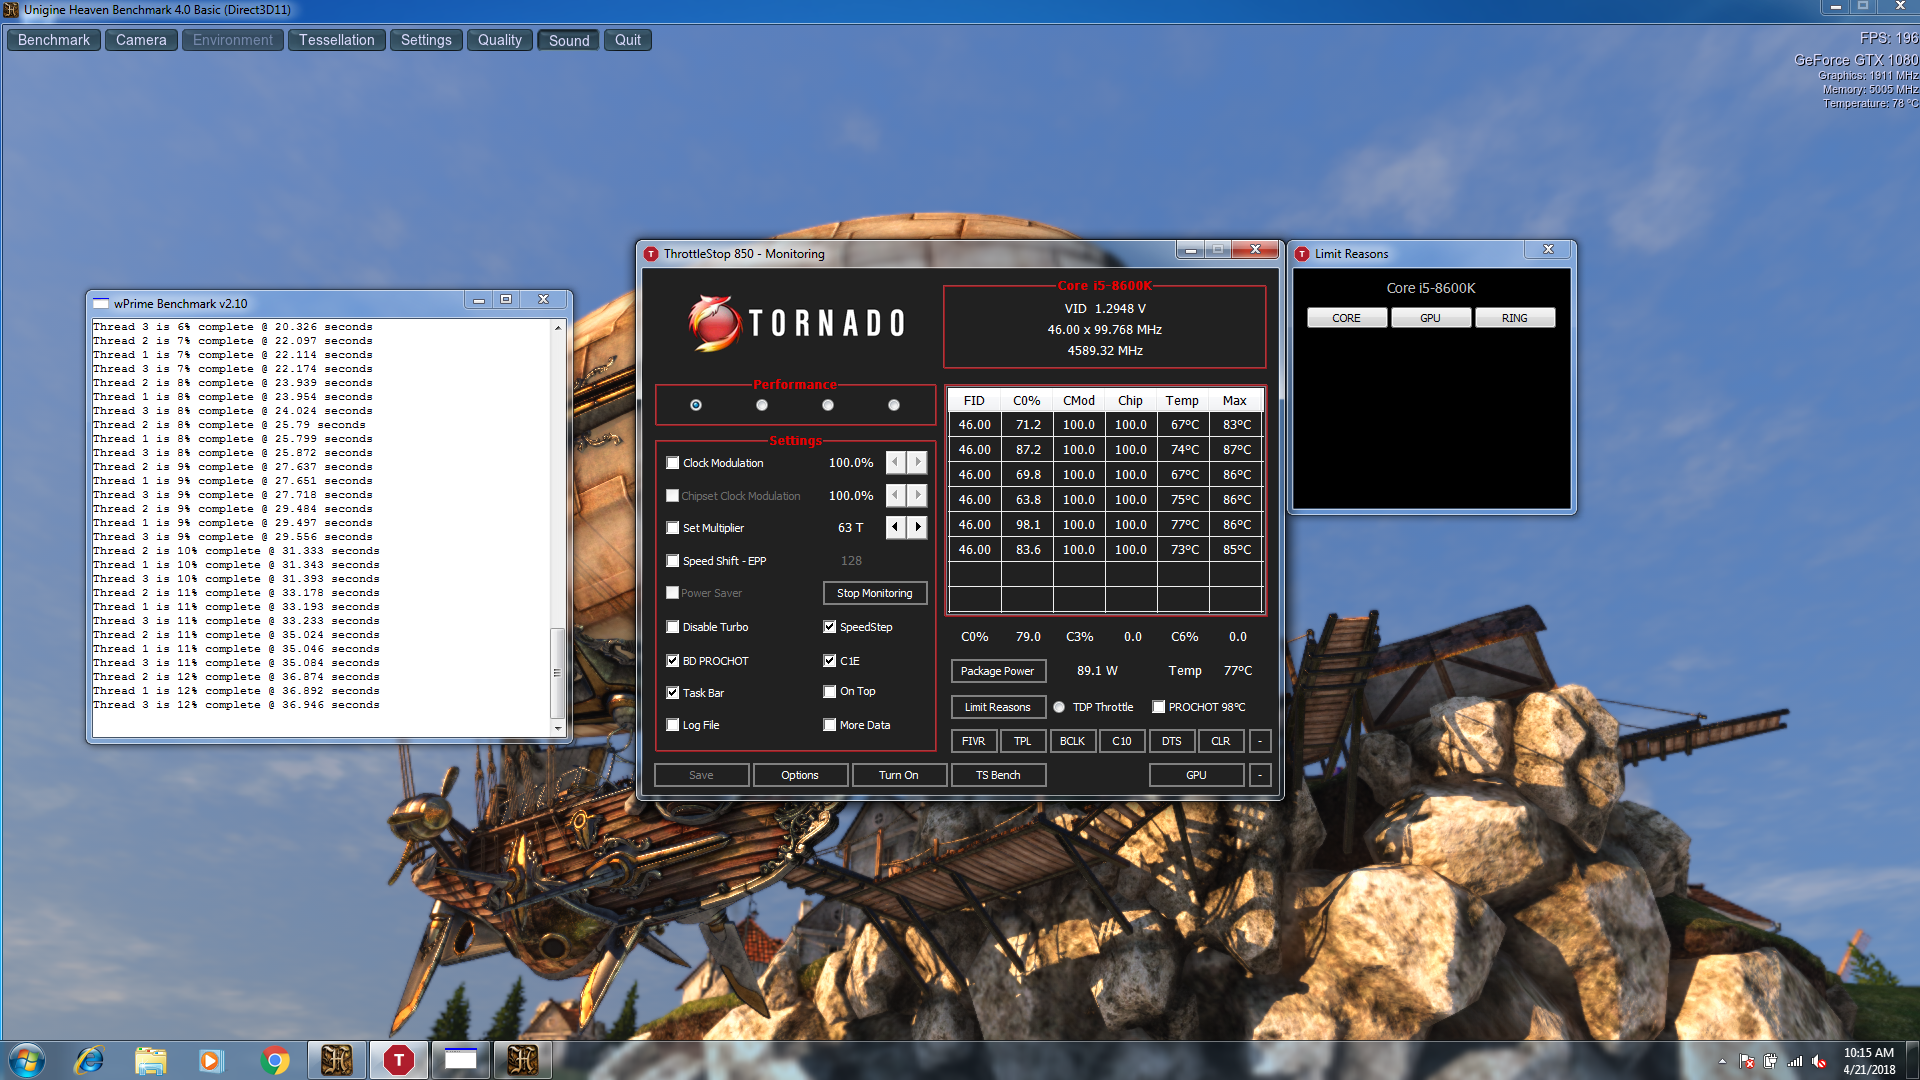The width and height of the screenshot is (1920, 1080).
Task: Launch Windows Media Player from taskbar
Action: (x=211, y=1060)
